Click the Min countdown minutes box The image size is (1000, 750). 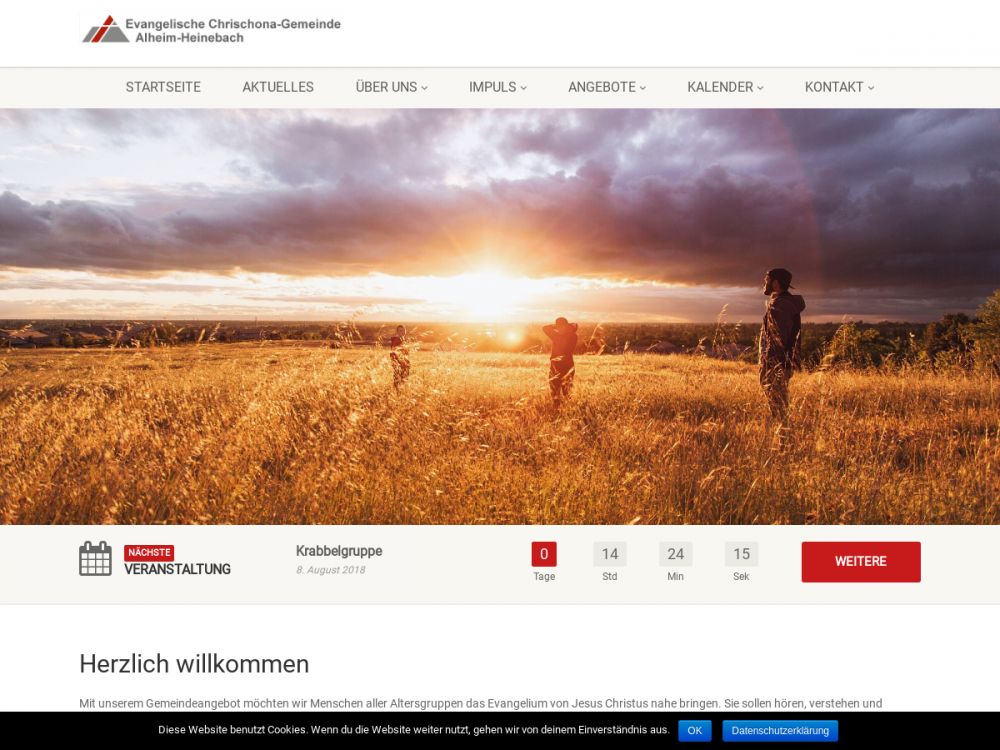(x=676, y=554)
